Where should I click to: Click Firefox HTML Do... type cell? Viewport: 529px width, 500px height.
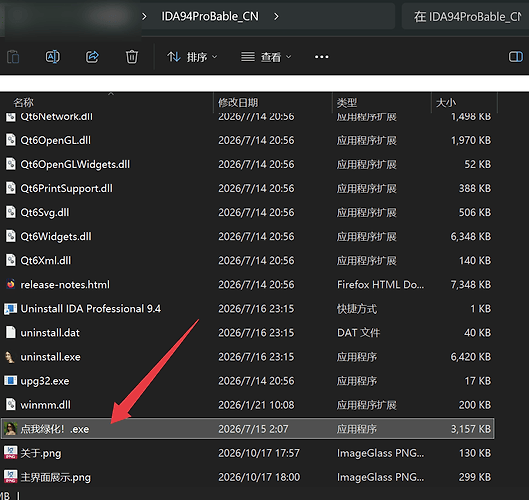click(381, 284)
